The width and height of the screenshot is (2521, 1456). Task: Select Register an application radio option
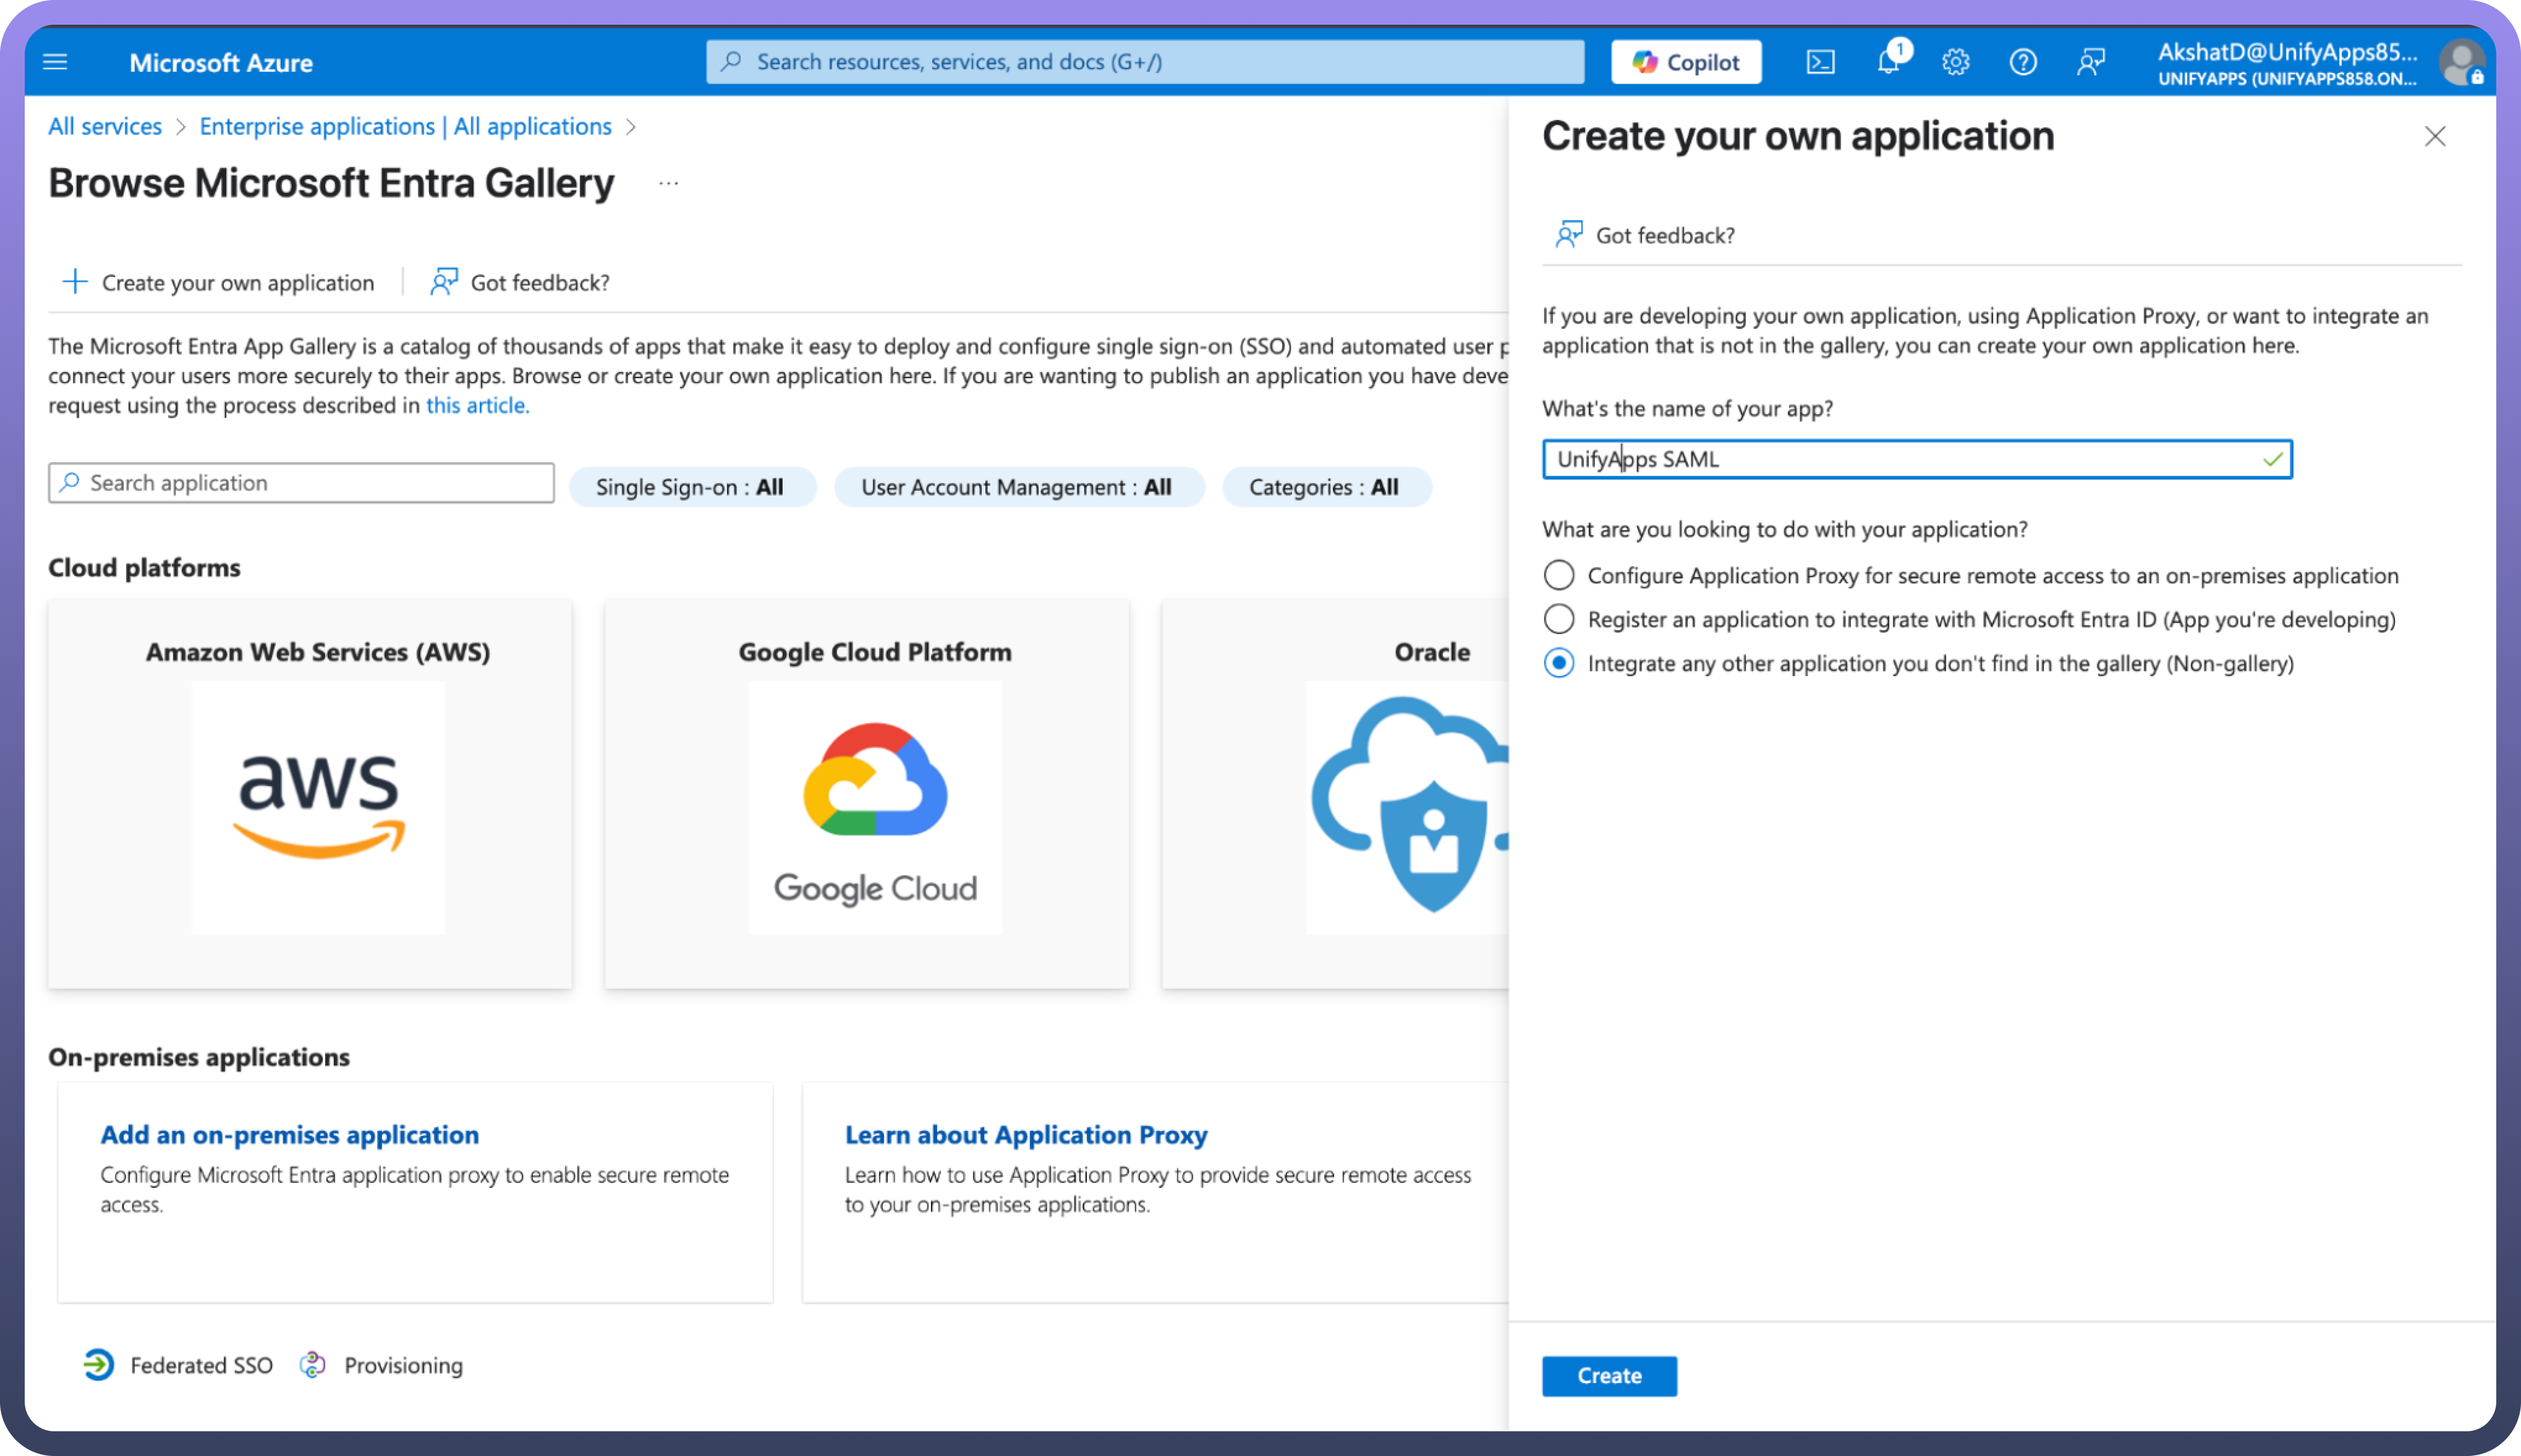click(x=1558, y=619)
